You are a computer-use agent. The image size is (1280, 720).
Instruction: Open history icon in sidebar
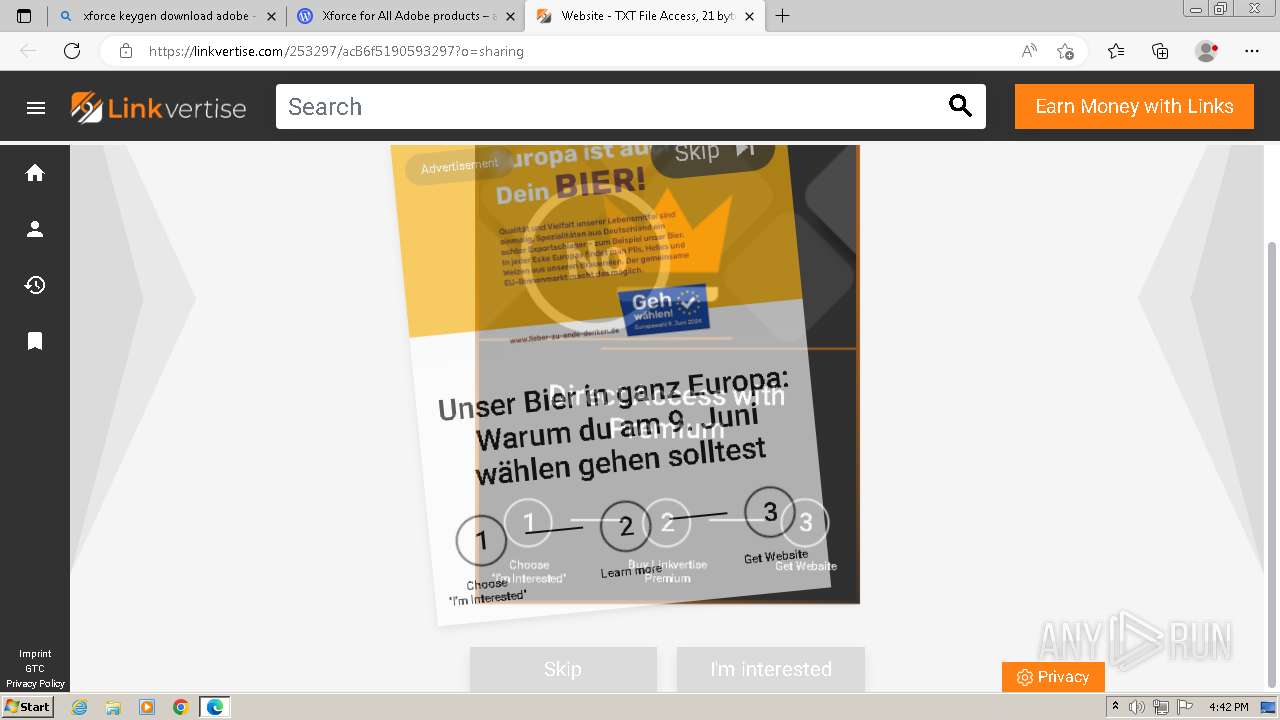[x=35, y=285]
